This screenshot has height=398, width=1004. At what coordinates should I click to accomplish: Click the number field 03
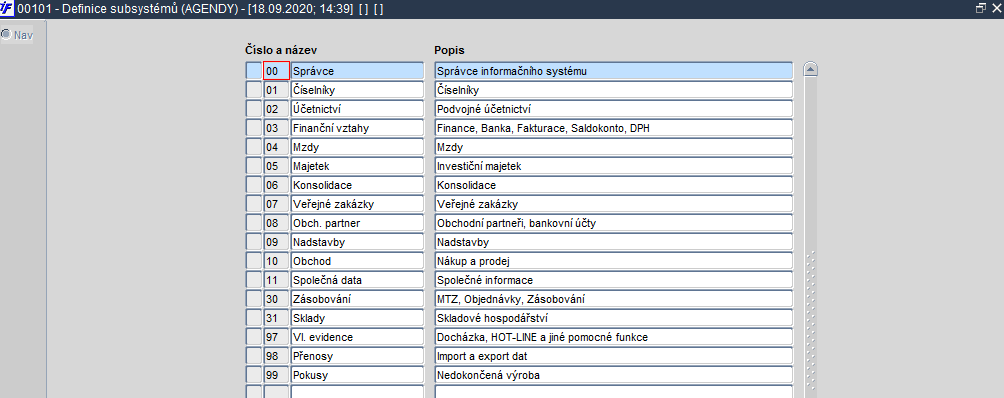click(x=276, y=128)
